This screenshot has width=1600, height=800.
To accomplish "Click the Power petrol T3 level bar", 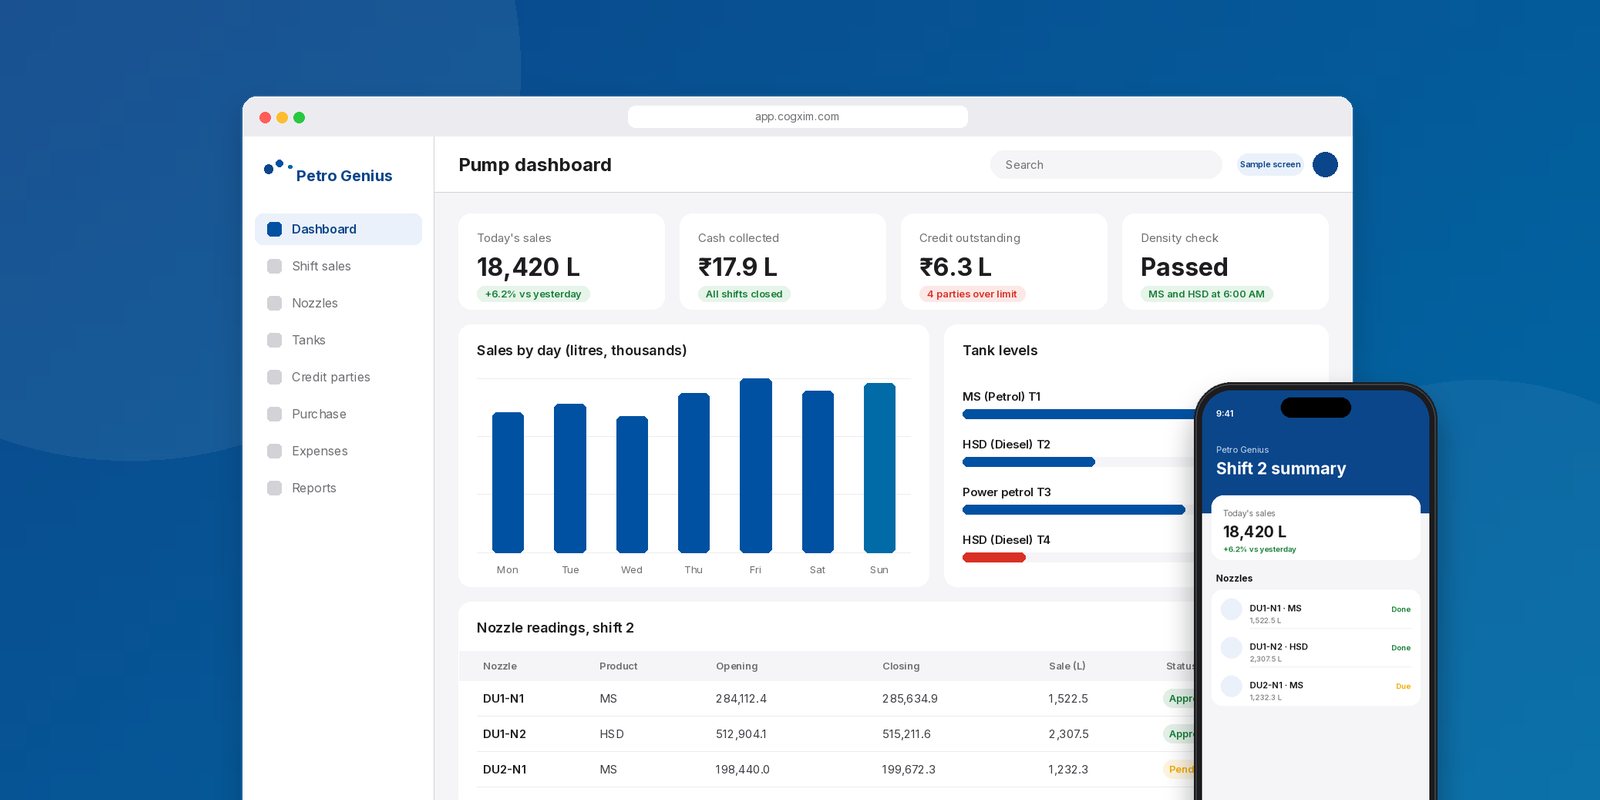I will click(x=1073, y=510).
